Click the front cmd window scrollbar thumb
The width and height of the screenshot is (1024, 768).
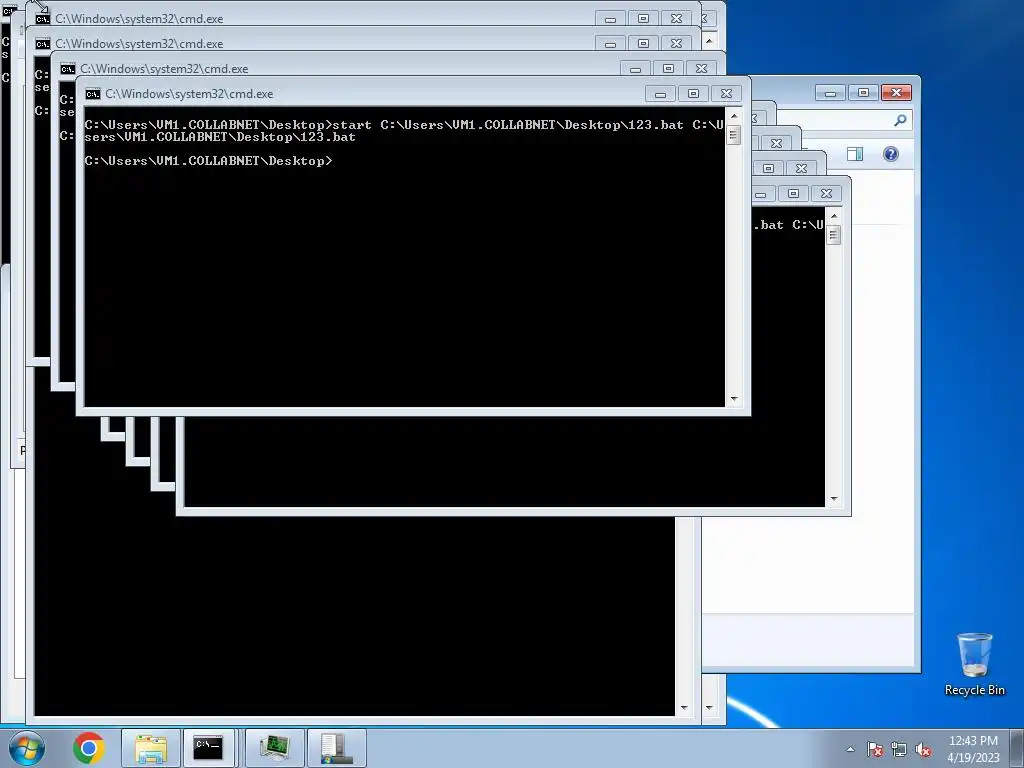[x=734, y=135]
